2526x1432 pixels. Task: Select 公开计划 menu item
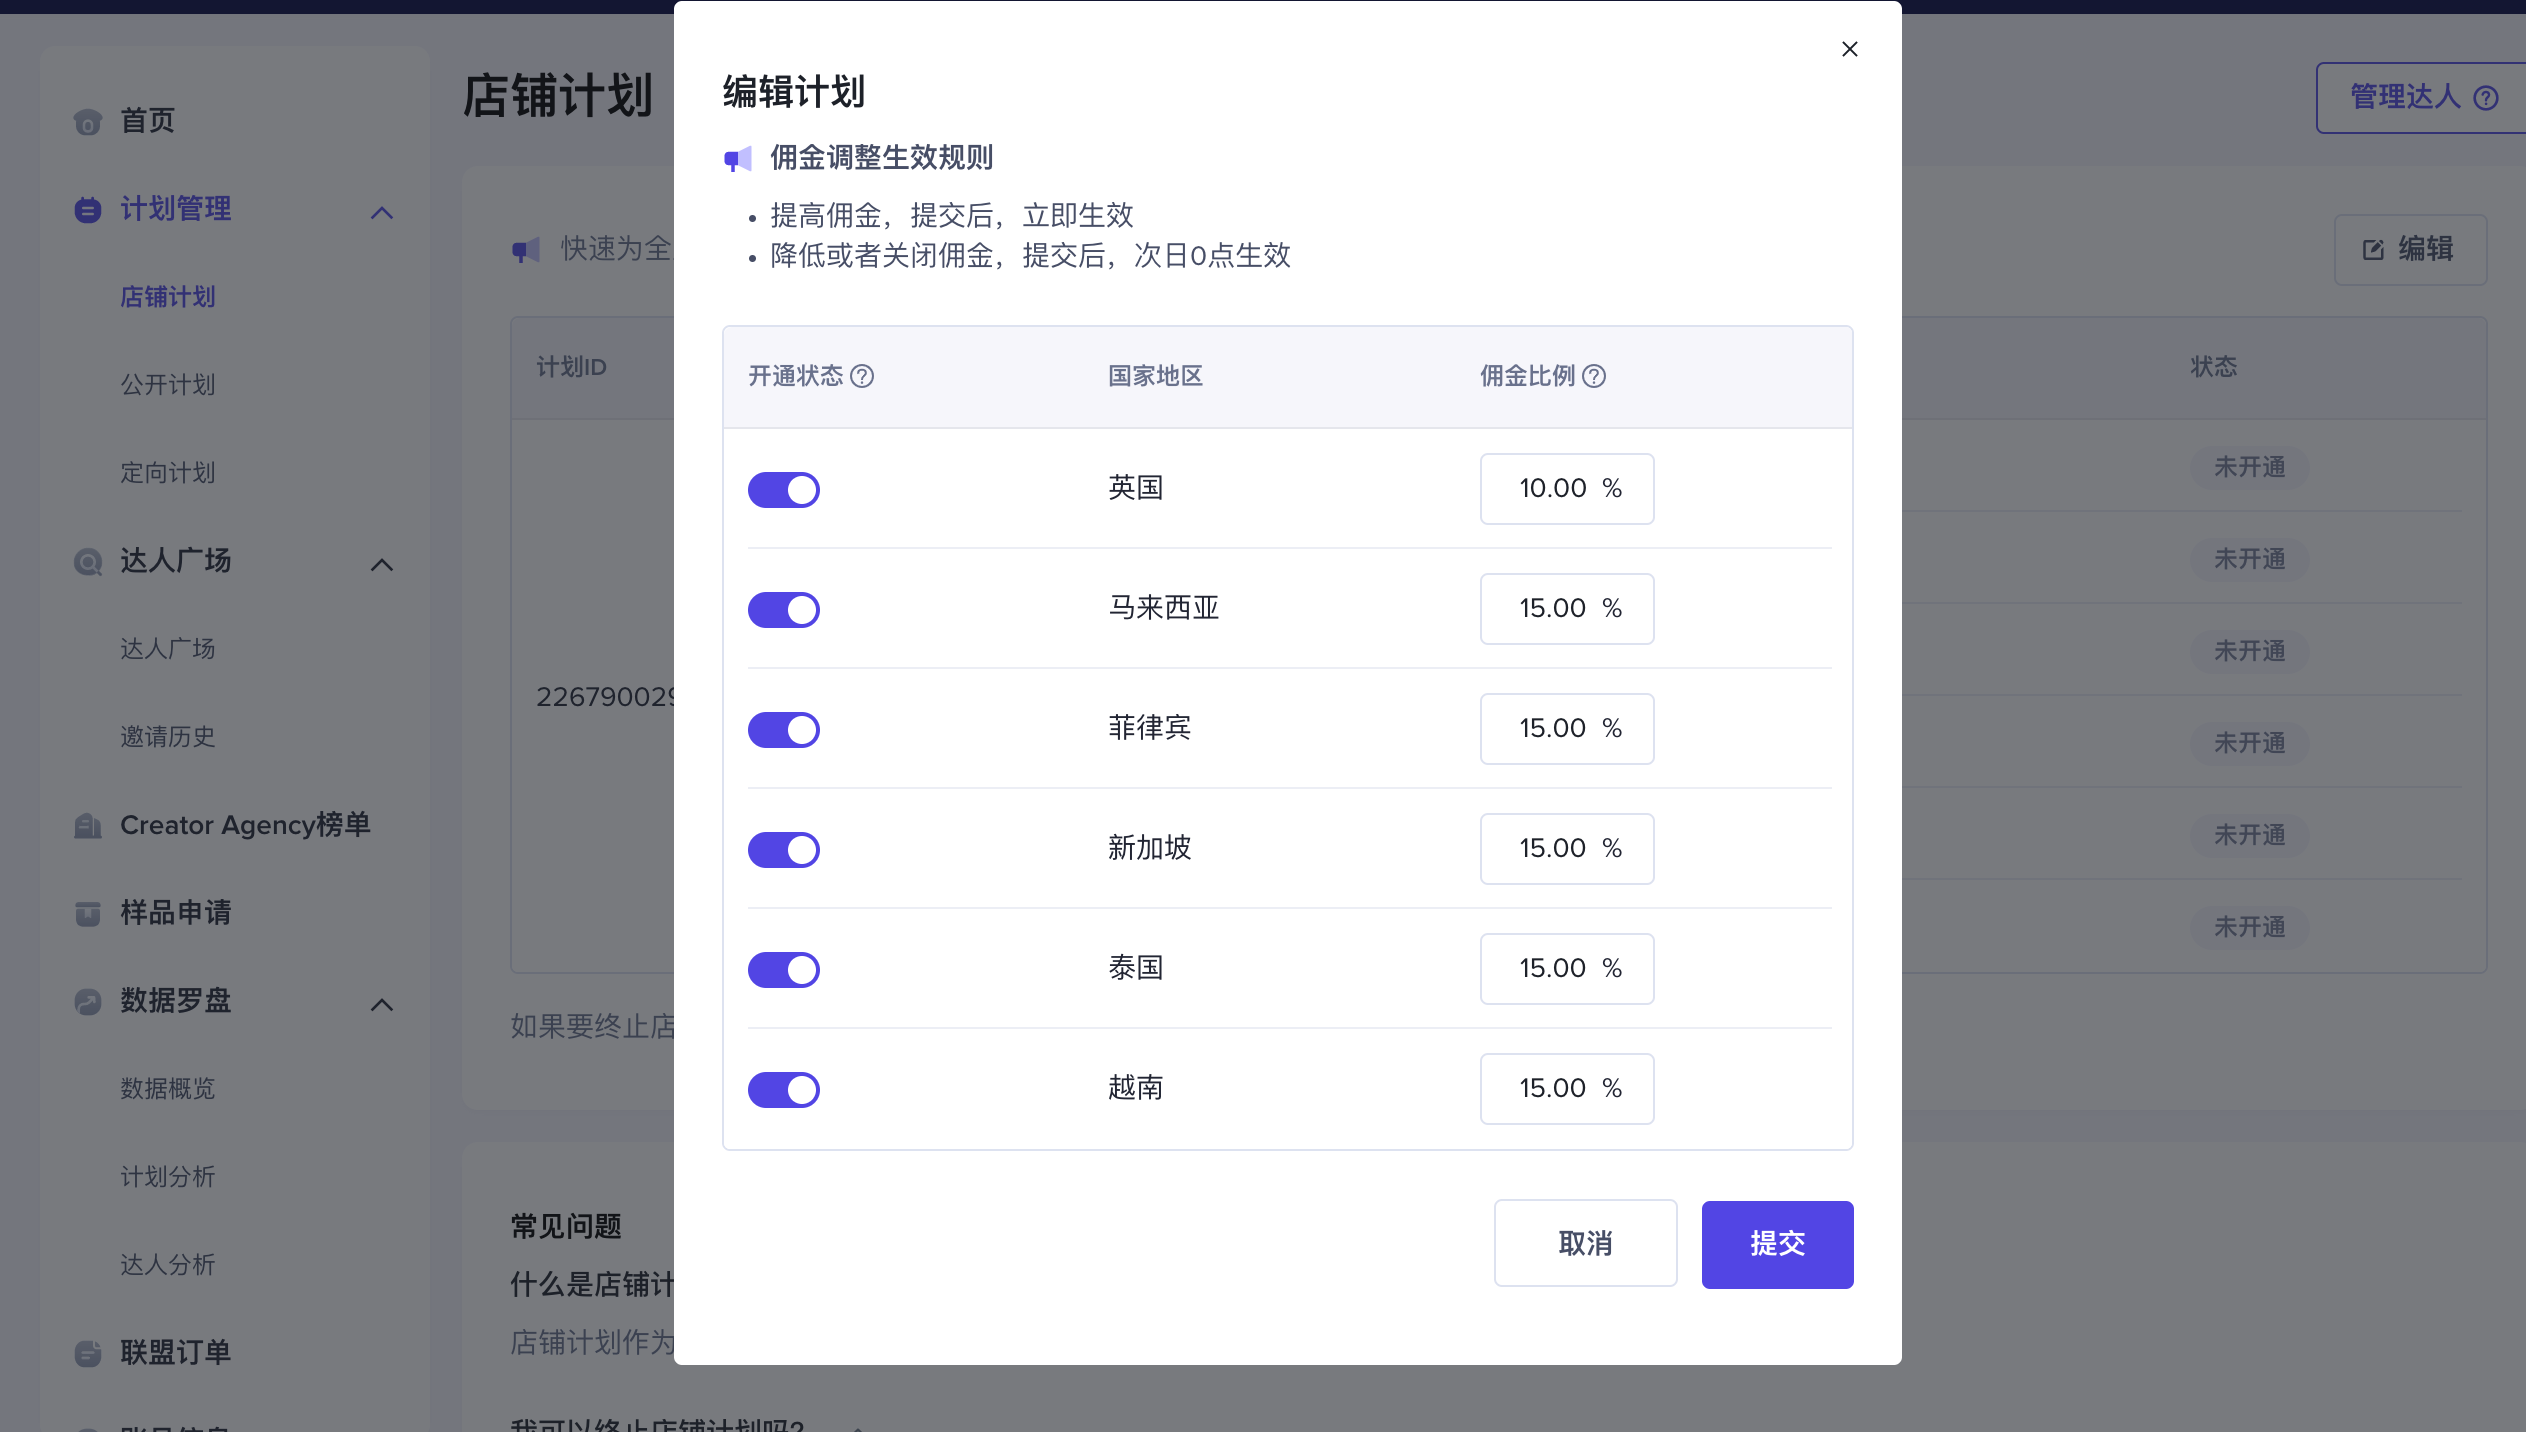click(x=168, y=385)
